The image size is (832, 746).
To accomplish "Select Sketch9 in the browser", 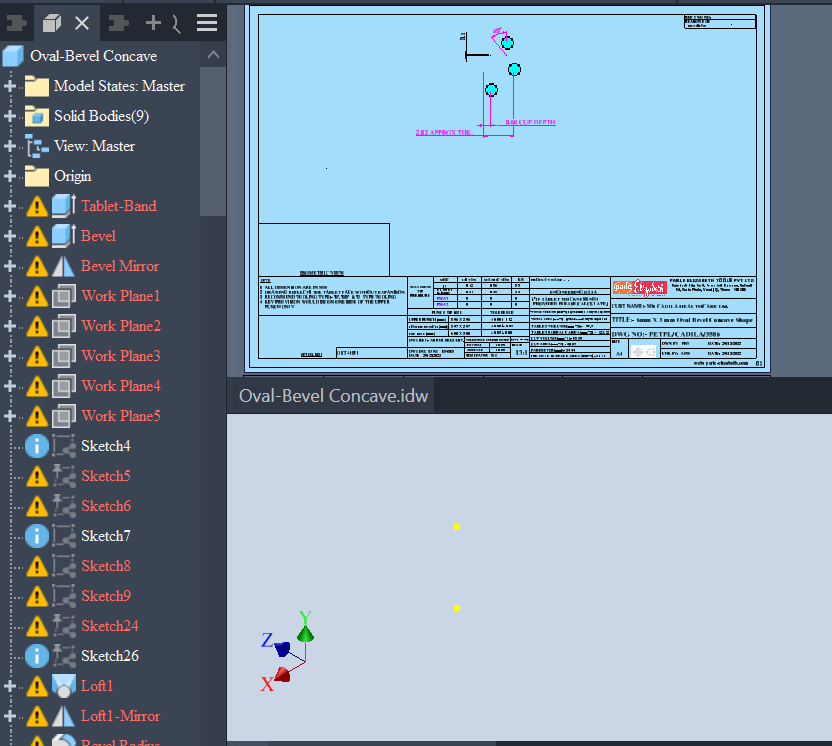I will pos(106,596).
